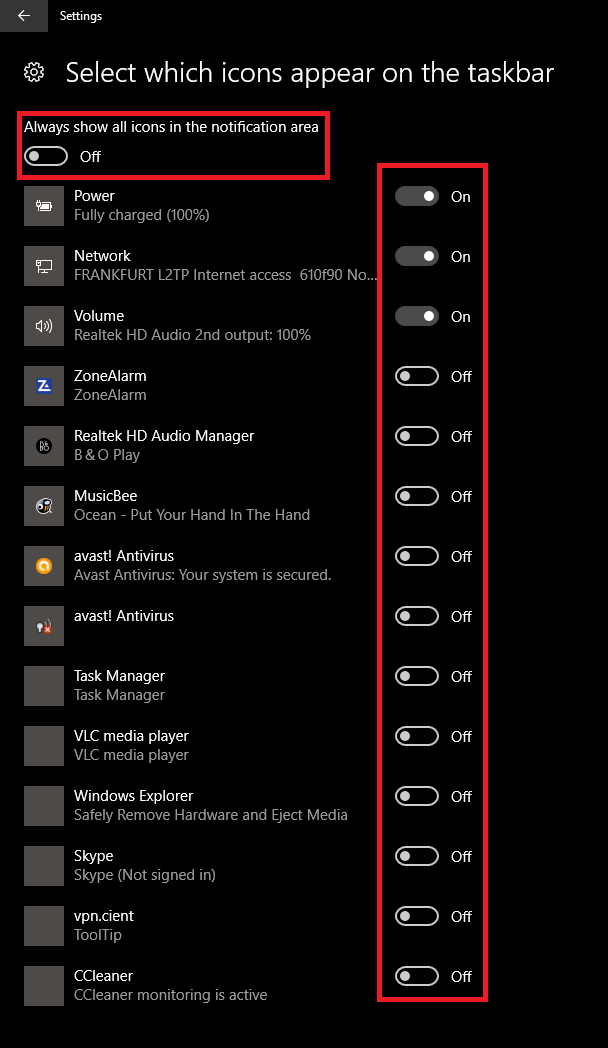Click the Power battery icon tile
This screenshot has width=608, height=1048.
[44, 206]
